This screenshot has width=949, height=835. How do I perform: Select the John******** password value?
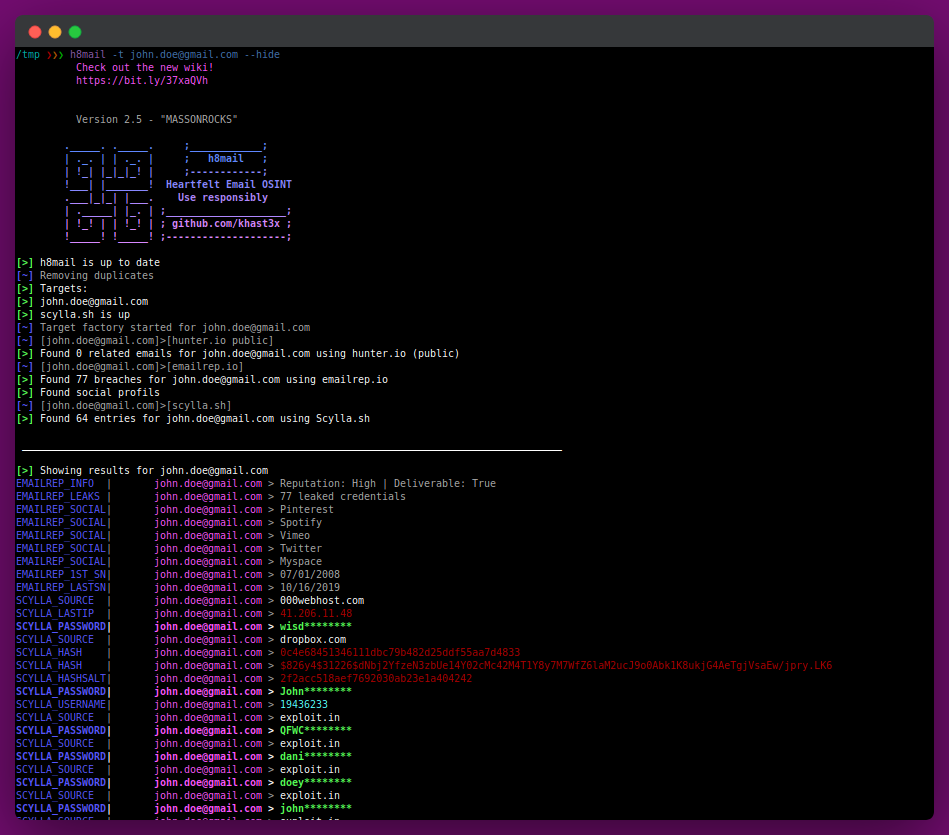[316, 692]
